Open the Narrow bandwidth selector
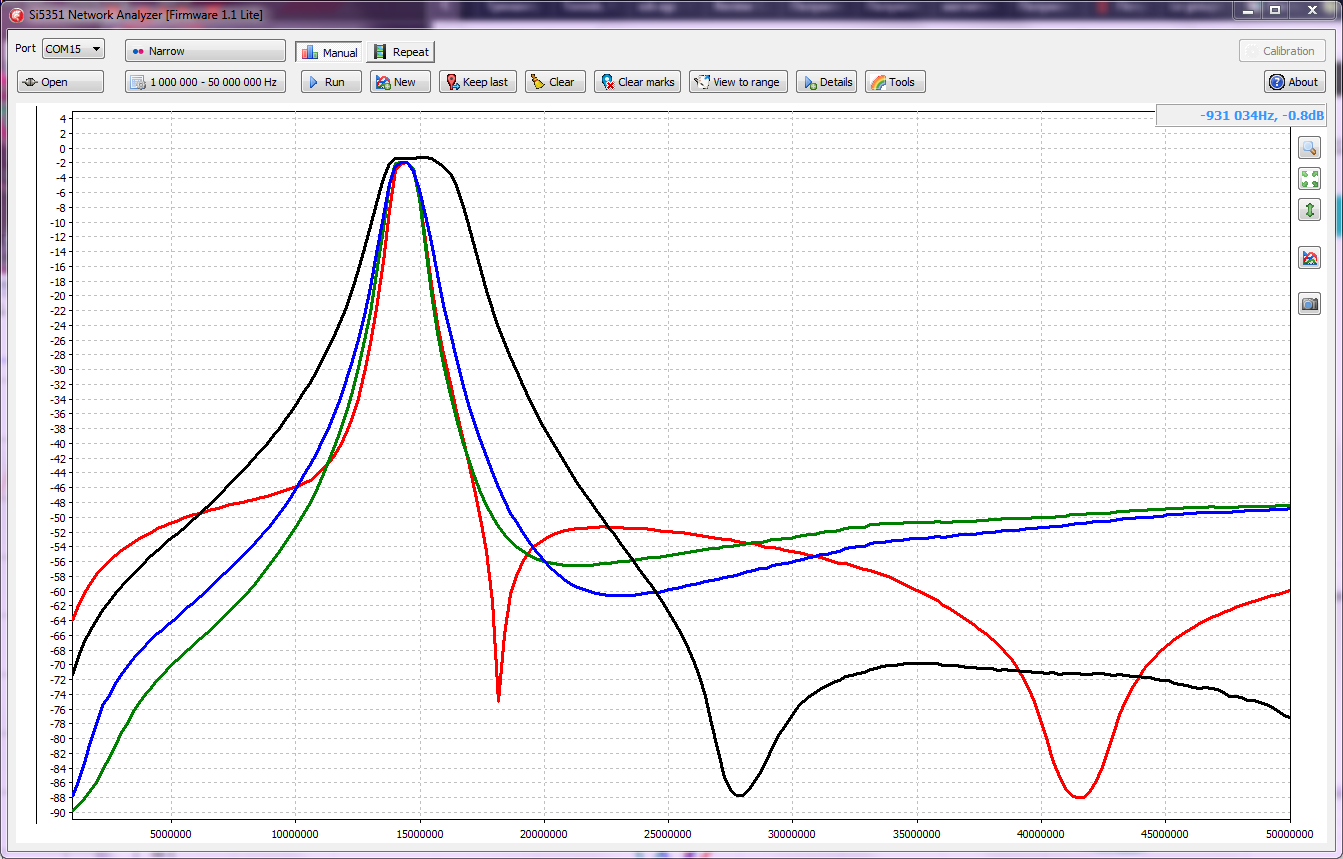 (x=205, y=51)
